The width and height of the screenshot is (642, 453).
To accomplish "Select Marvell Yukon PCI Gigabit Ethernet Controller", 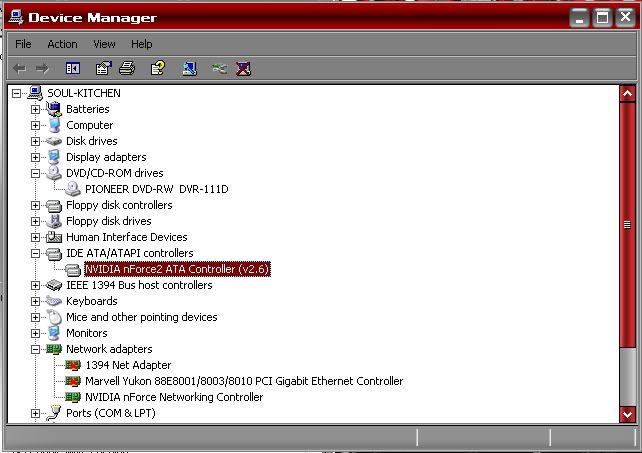I will click(244, 381).
